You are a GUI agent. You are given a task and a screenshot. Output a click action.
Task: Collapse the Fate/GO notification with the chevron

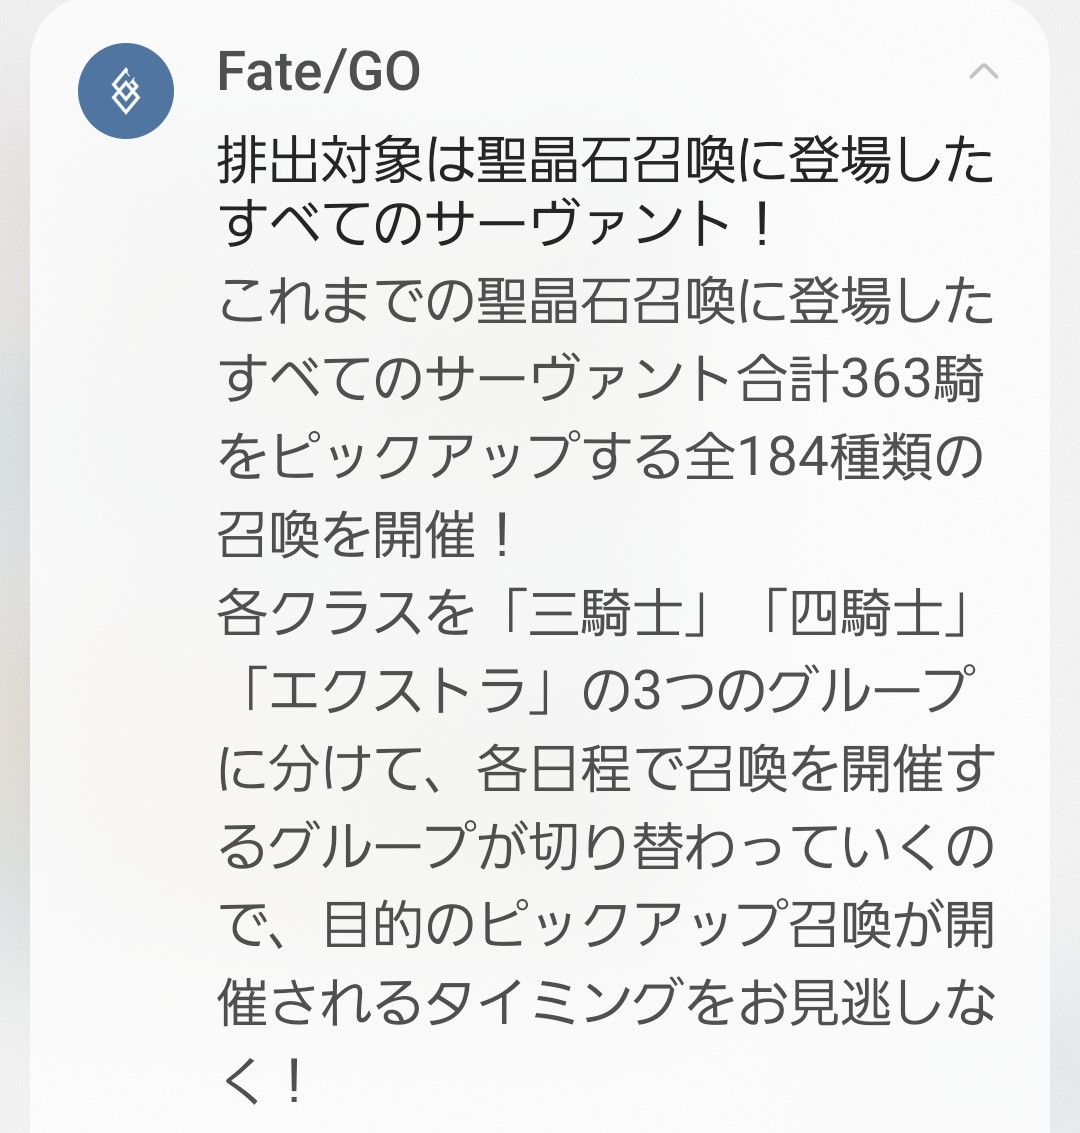pyautogui.click(x=984, y=72)
